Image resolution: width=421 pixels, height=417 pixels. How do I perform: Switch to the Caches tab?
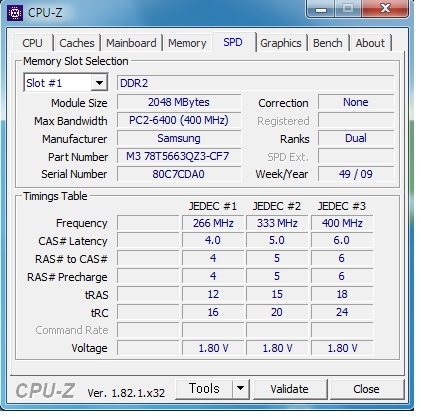pos(77,43)
